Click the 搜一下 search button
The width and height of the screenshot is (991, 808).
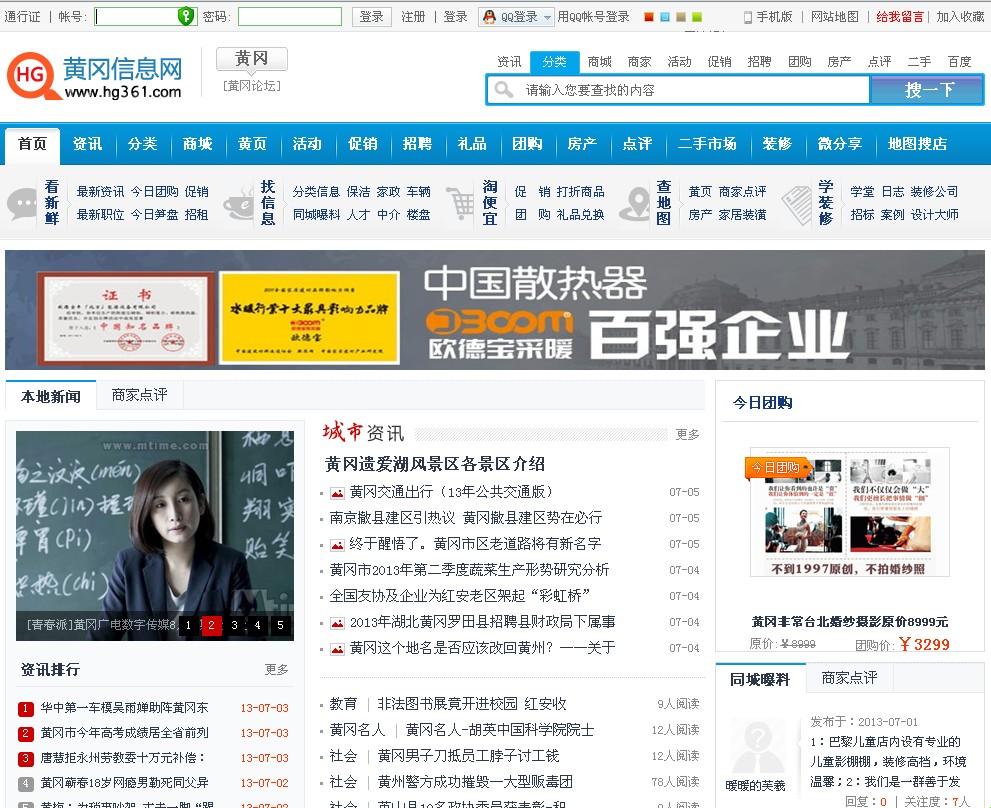(x=927, y=90)
